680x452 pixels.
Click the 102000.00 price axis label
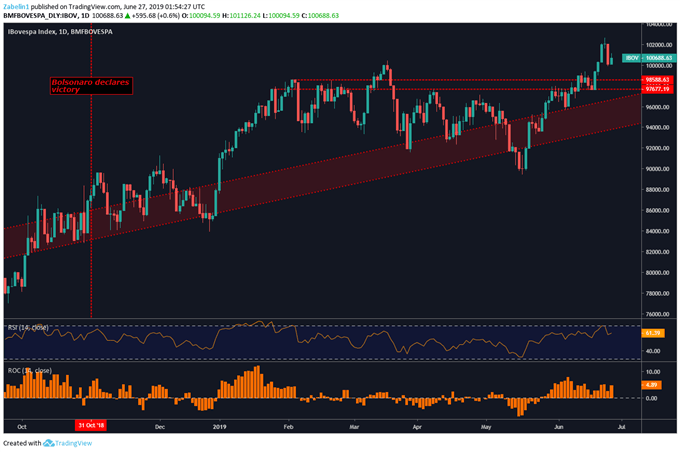(659, 45)
